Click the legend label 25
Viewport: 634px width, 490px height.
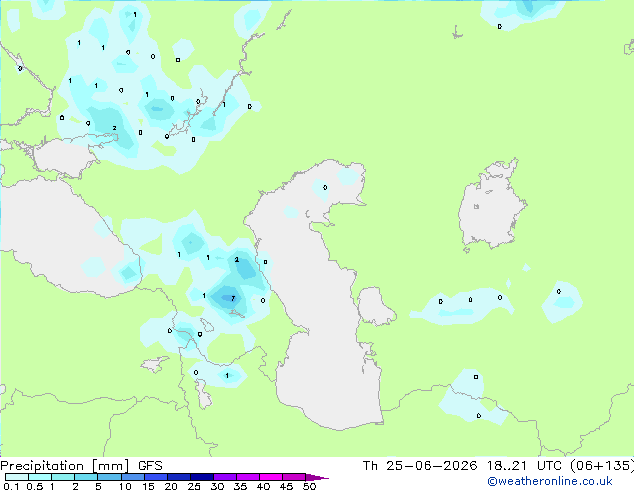[x=194, y=486]
